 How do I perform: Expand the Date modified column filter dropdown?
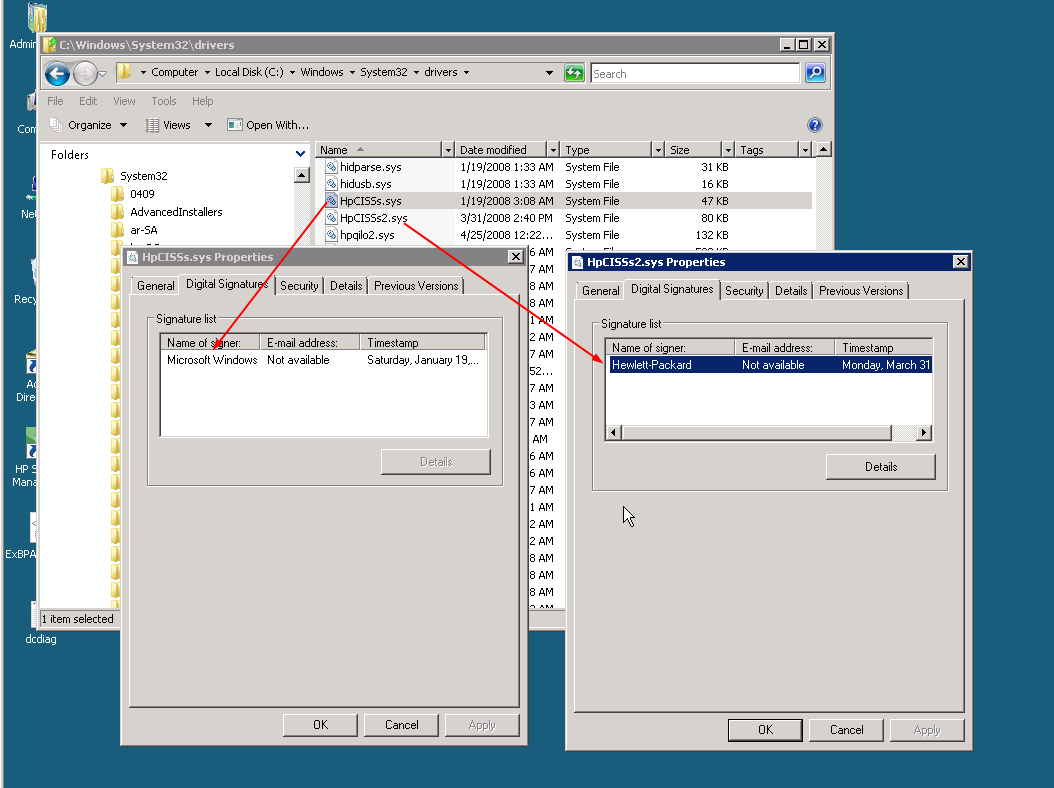click(553, 150)
